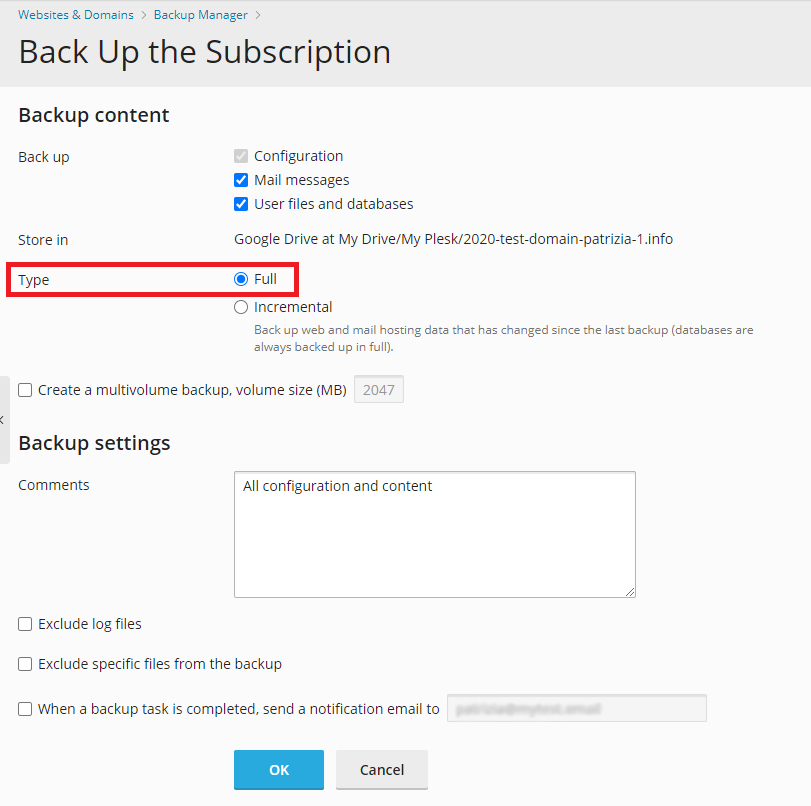Screen dimensions: 811x806
Task: Collapse the left navigation sidebar
Action: tap(4, 420)
